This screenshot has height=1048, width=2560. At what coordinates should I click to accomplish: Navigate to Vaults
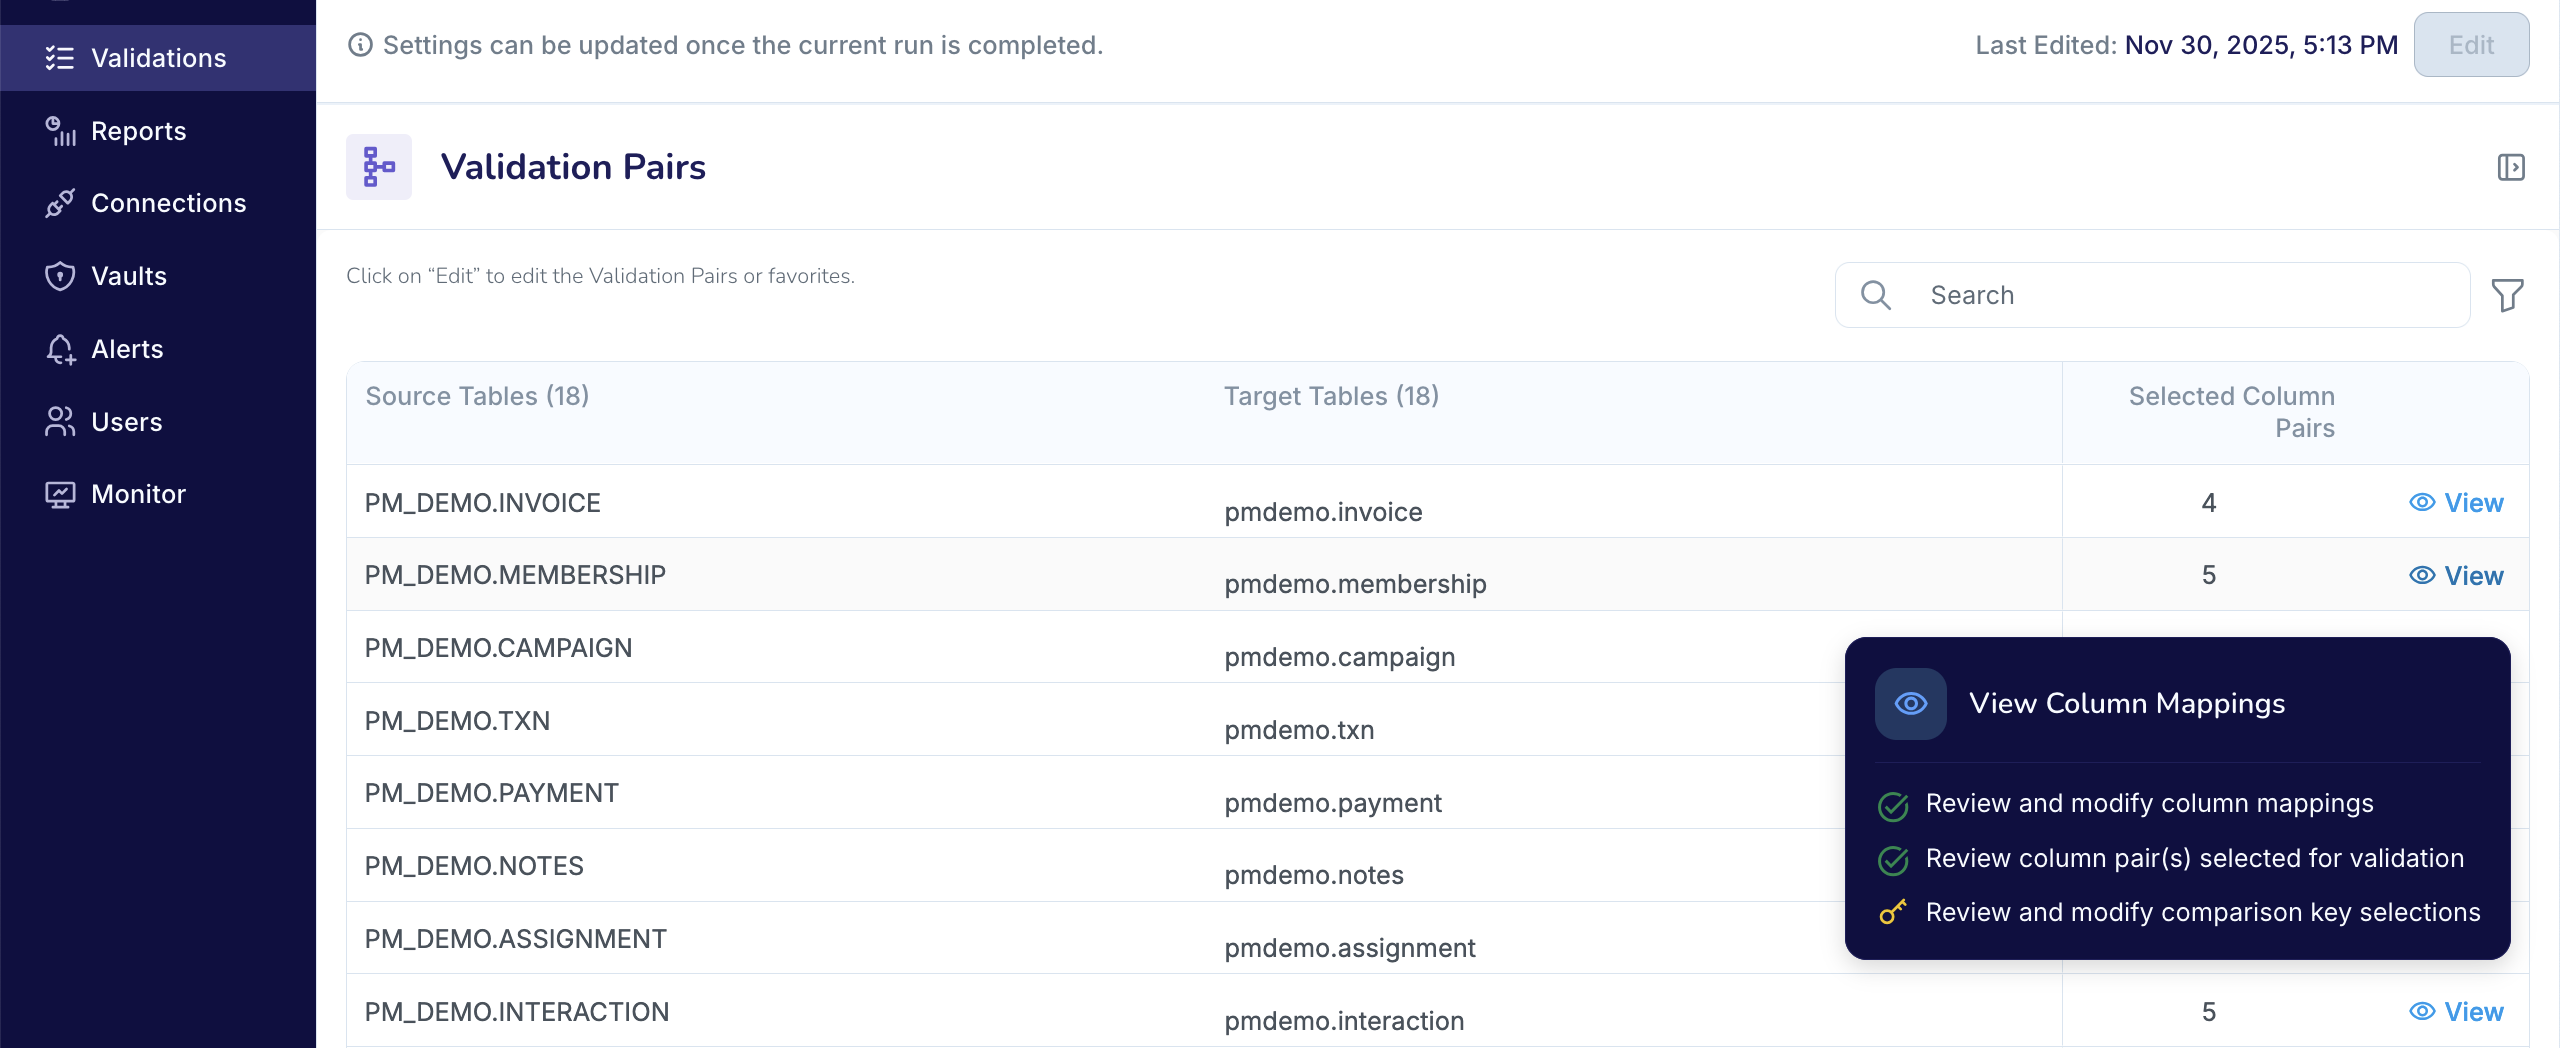click(129, 276)
